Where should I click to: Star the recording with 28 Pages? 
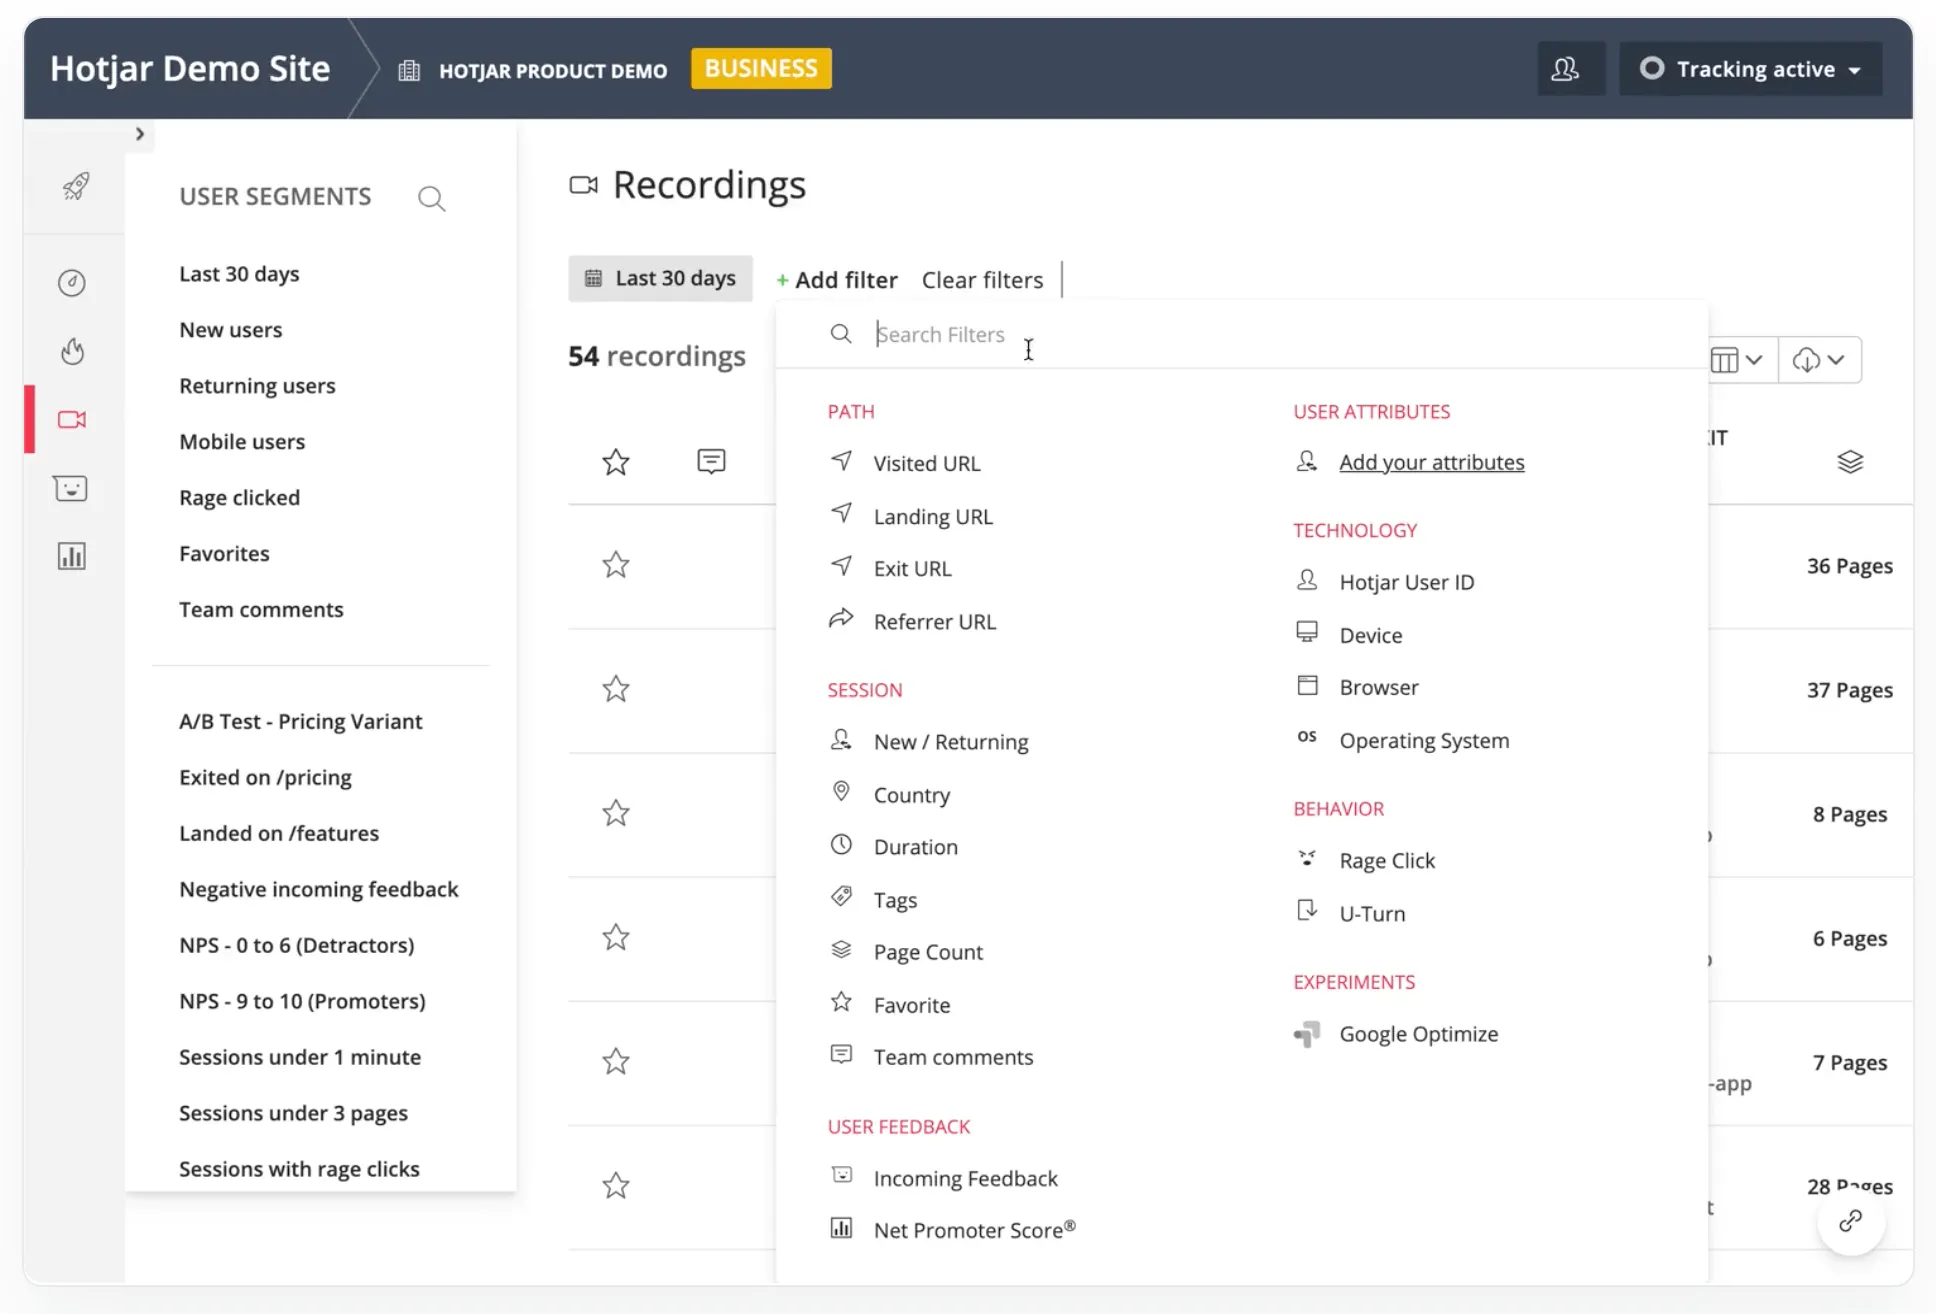pos(616,1186)
